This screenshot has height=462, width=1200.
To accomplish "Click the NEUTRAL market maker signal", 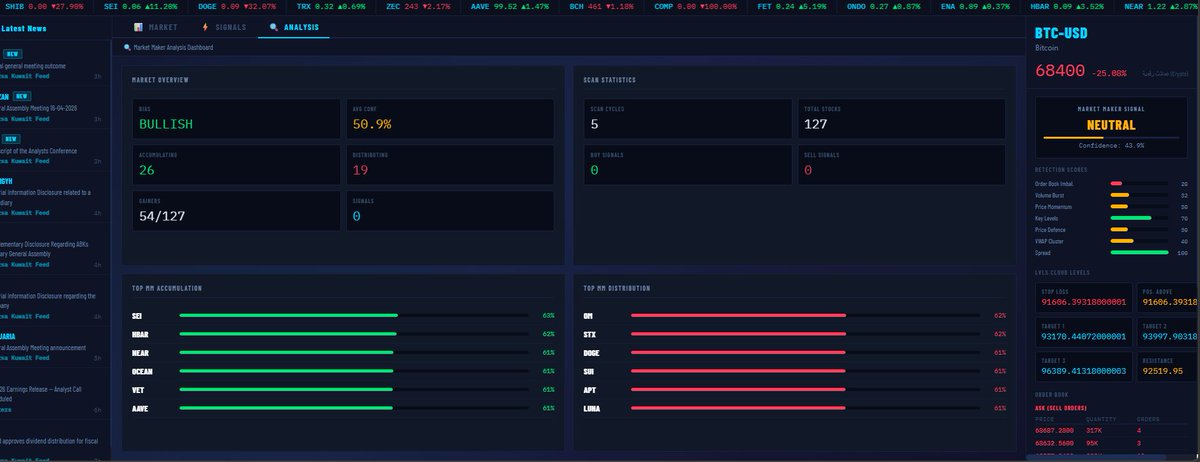I will 1111,125.
